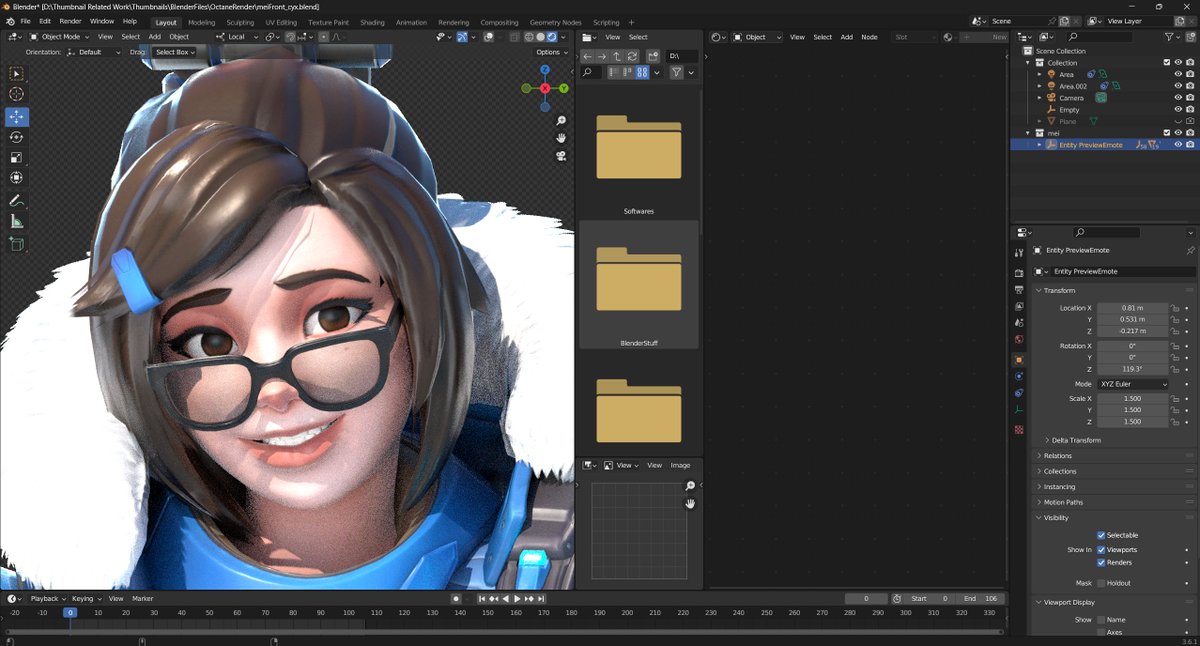Play the animation forward

click(x=517, y=599)
